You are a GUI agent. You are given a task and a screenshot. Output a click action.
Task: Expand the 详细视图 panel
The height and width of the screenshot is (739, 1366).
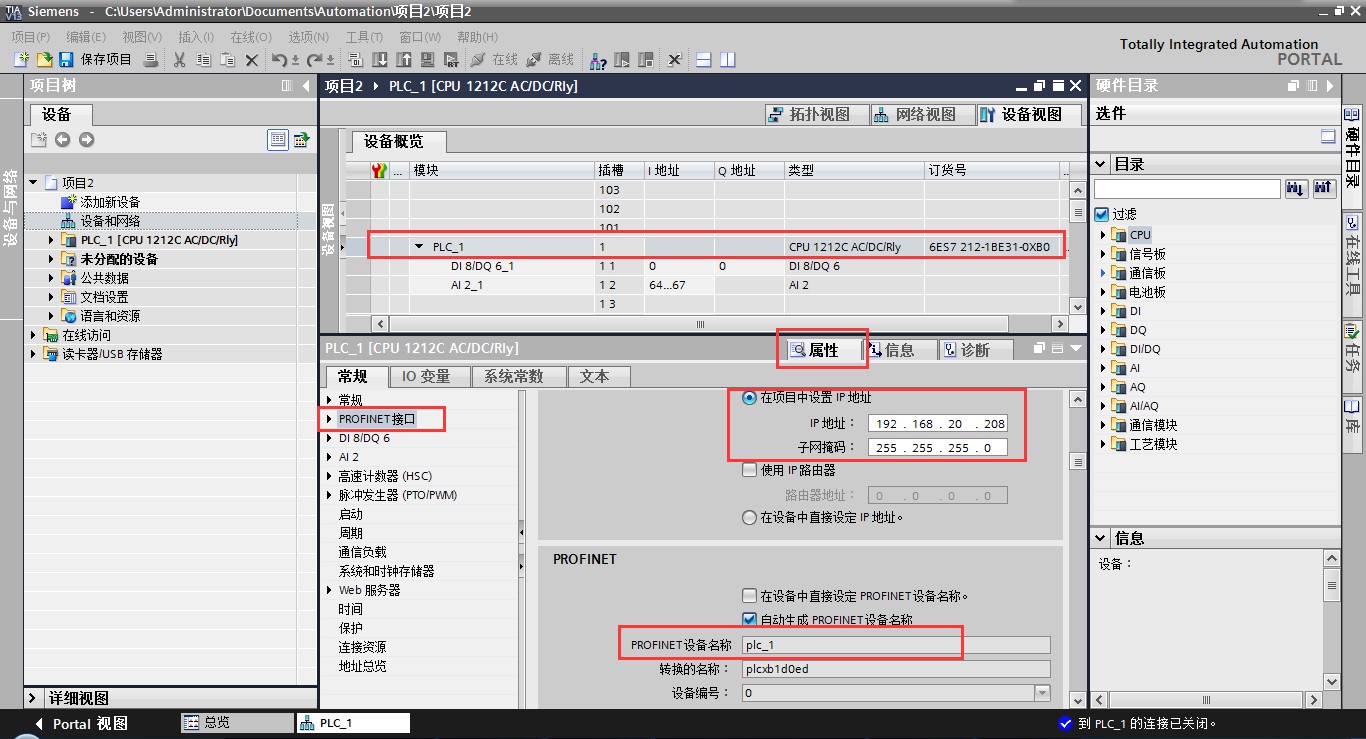click(x=33, y=698)
